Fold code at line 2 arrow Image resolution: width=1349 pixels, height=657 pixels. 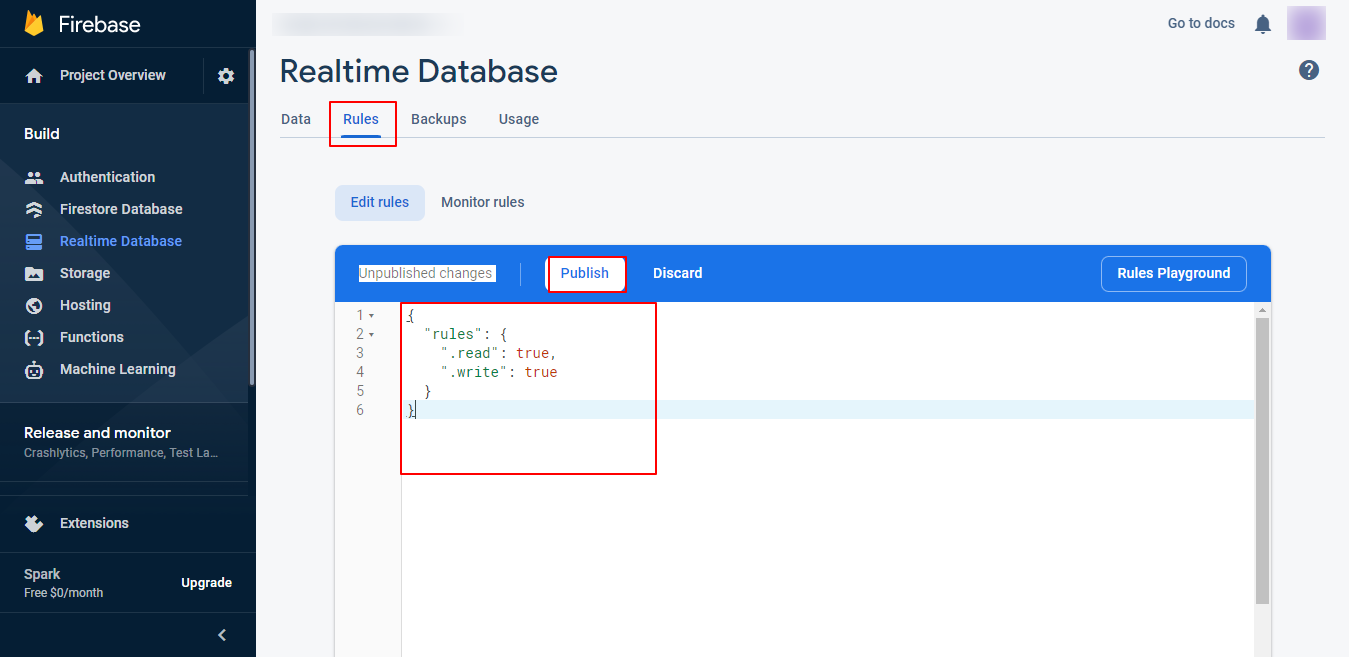(372, 335)
